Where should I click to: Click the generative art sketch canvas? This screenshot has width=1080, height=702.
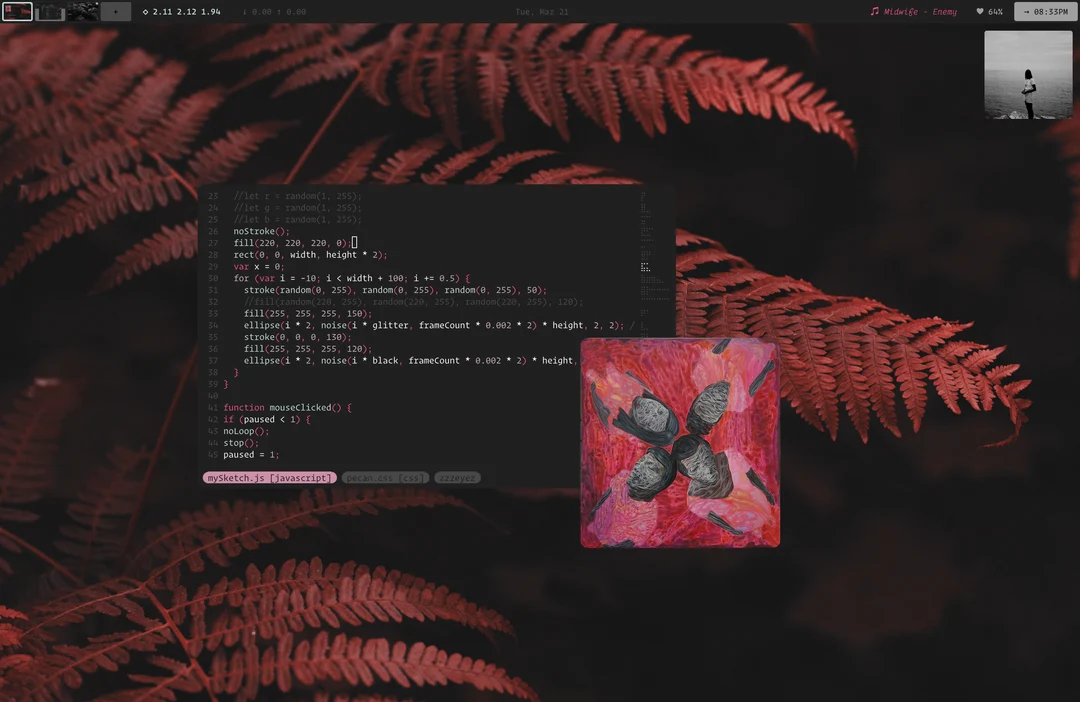pyautogui.click(x=679, y=442)
